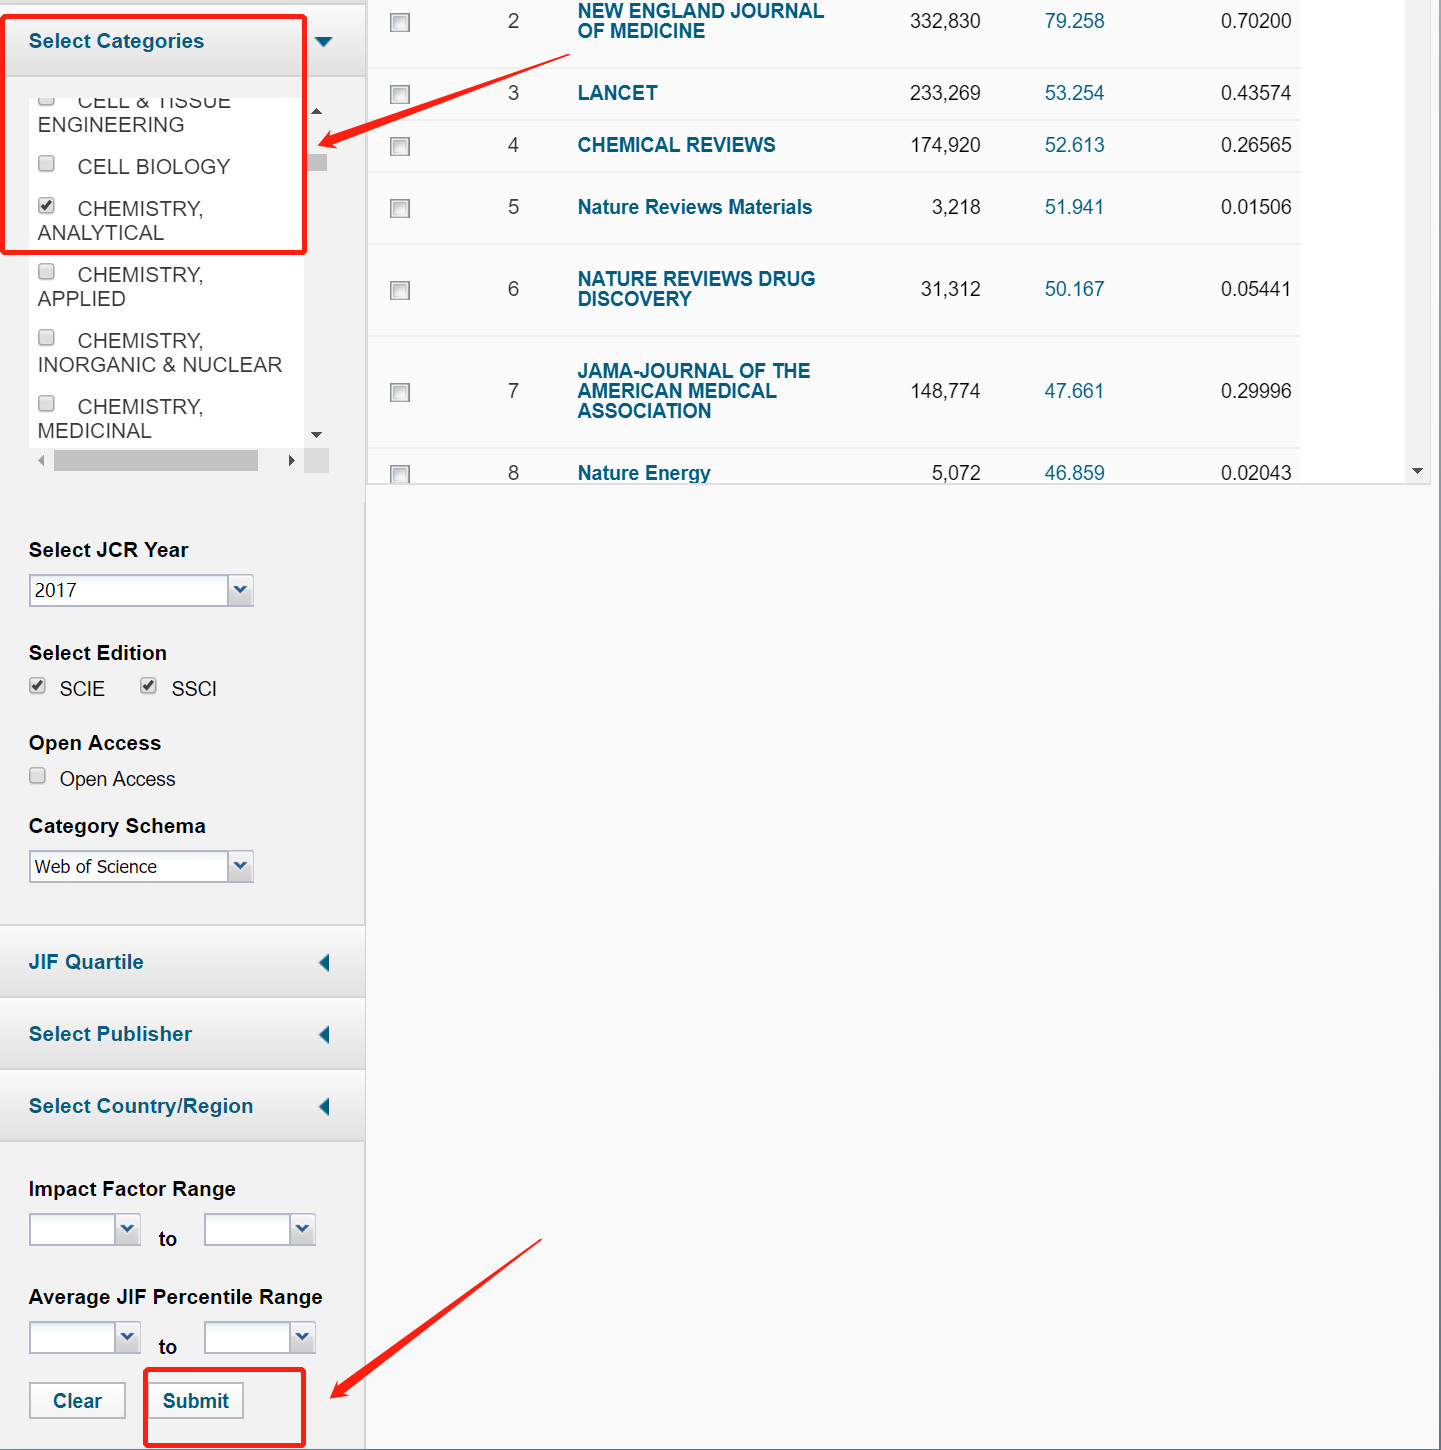
Task: Open Impact Factor Range minimum dropdown
Action: pyautogui.click(x=127, y=1229)
